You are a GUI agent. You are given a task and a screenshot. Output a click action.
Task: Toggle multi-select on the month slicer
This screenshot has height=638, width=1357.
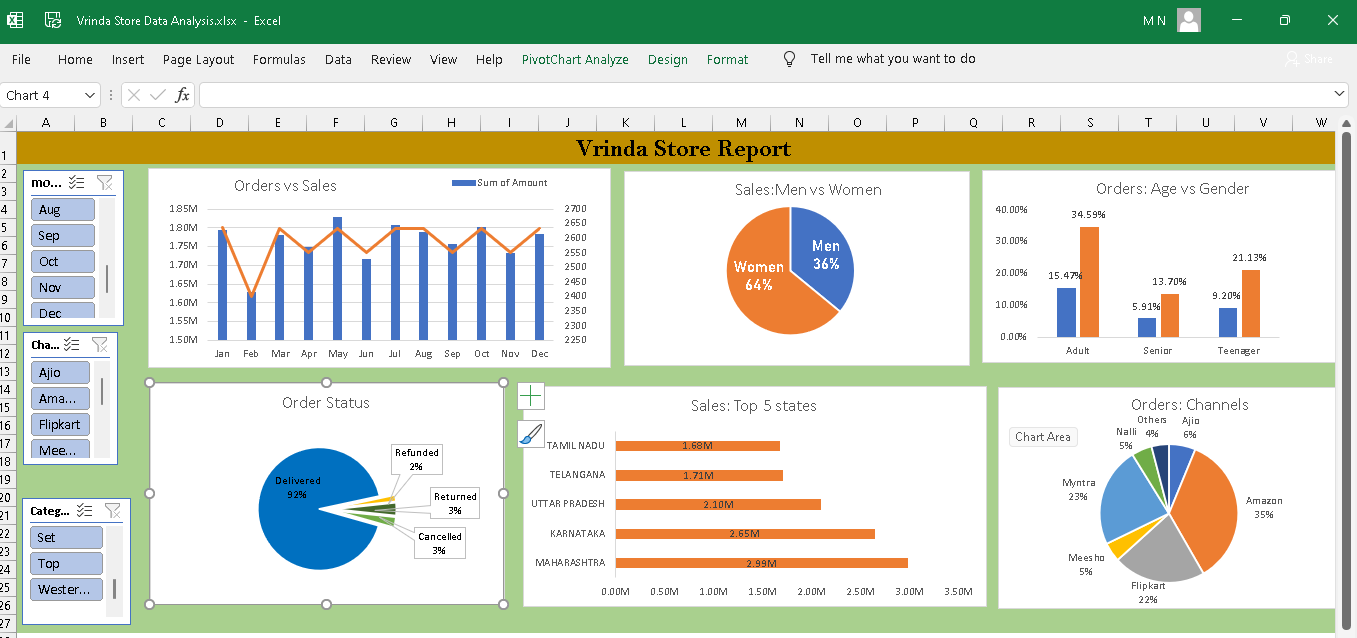coord(76,182)
